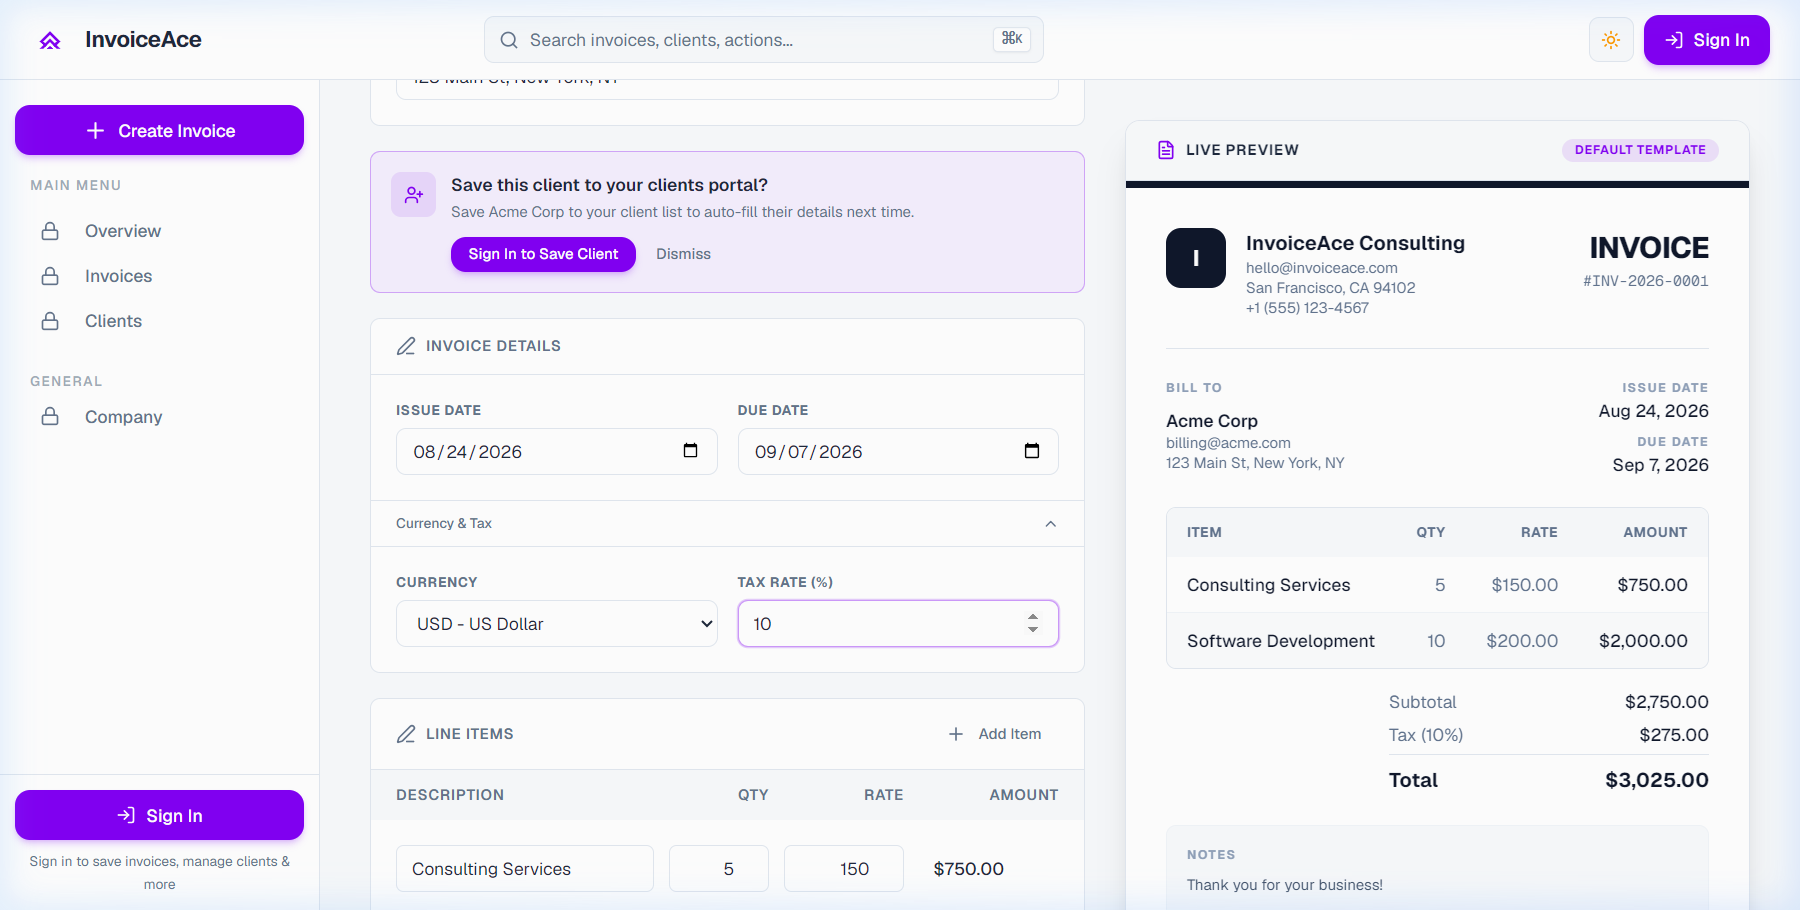Open the Currency dropdown USD - US Dollar
1800x910 pixels.
pos(557,624)
